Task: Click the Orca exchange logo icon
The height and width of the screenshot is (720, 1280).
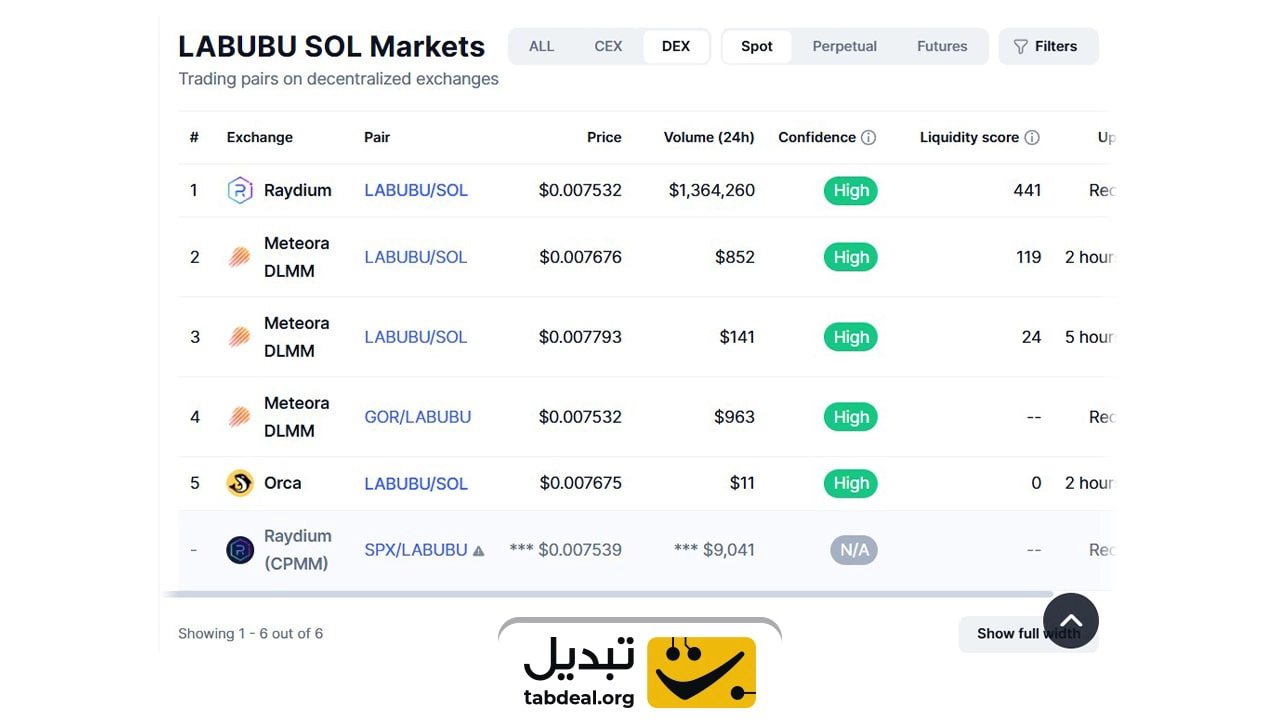Action: click(240, 483)
